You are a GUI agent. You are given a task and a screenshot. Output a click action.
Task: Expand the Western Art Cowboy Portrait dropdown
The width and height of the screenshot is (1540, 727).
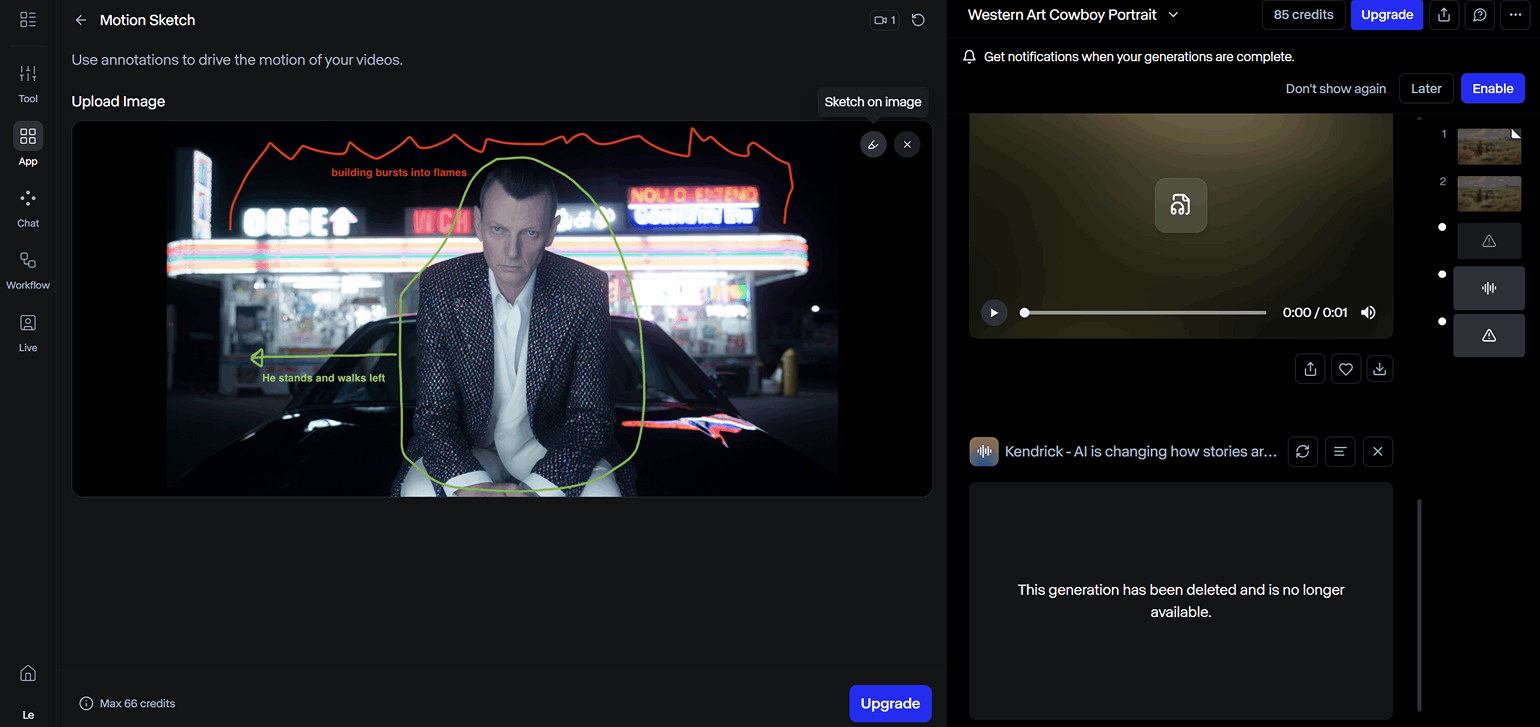(1174, 15)
